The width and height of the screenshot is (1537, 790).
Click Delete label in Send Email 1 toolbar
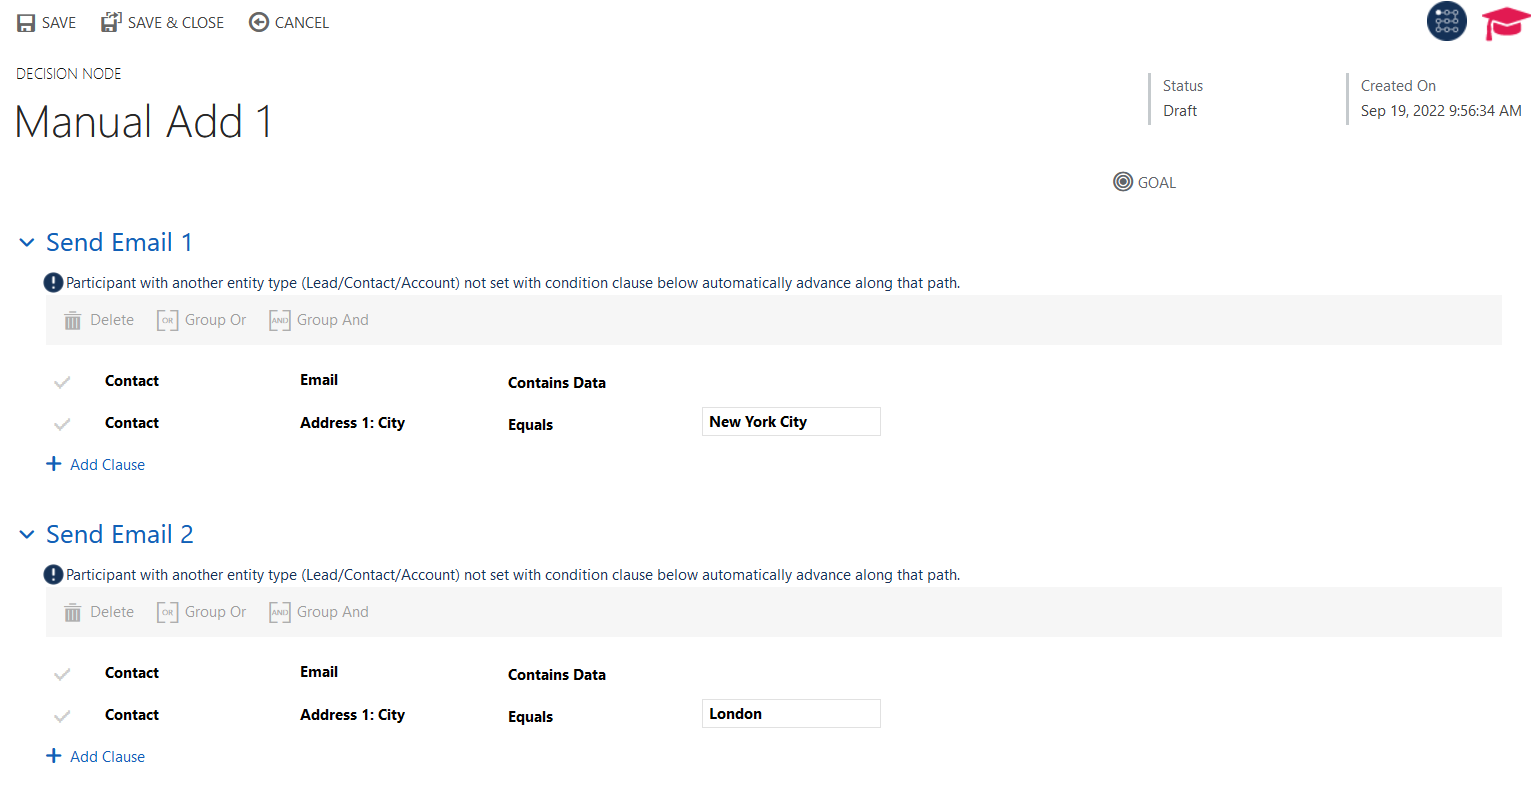pyautogui.click(x=112, y=320)
